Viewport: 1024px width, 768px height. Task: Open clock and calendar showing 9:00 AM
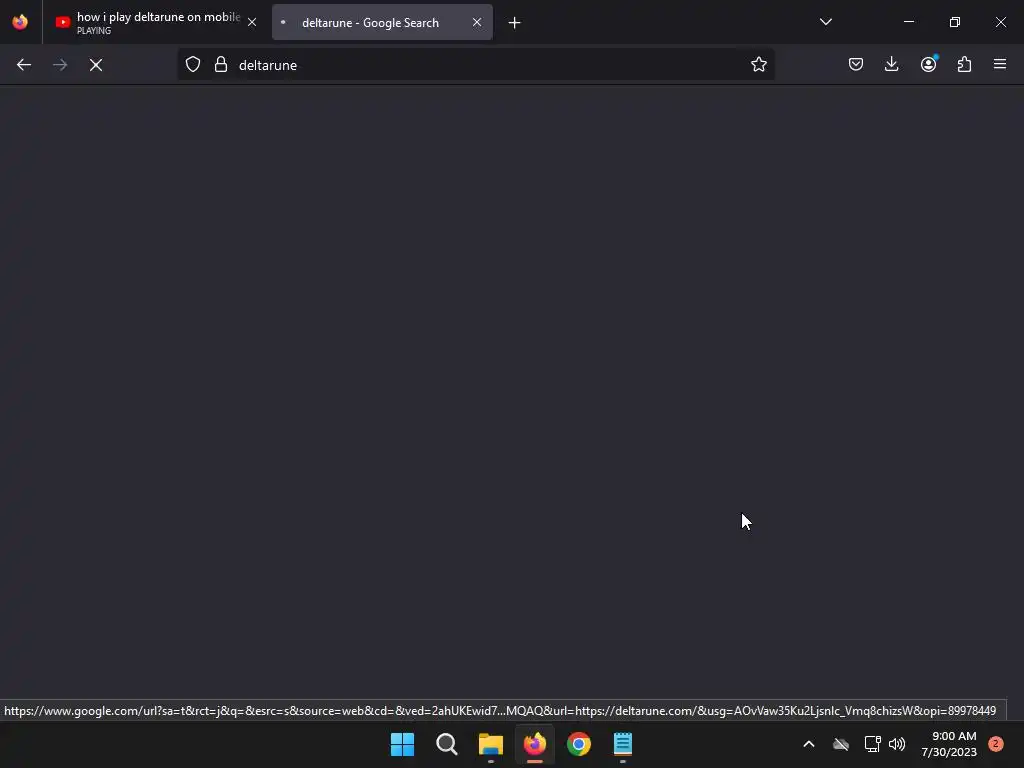pyautogui.click(x=949, y=744)
